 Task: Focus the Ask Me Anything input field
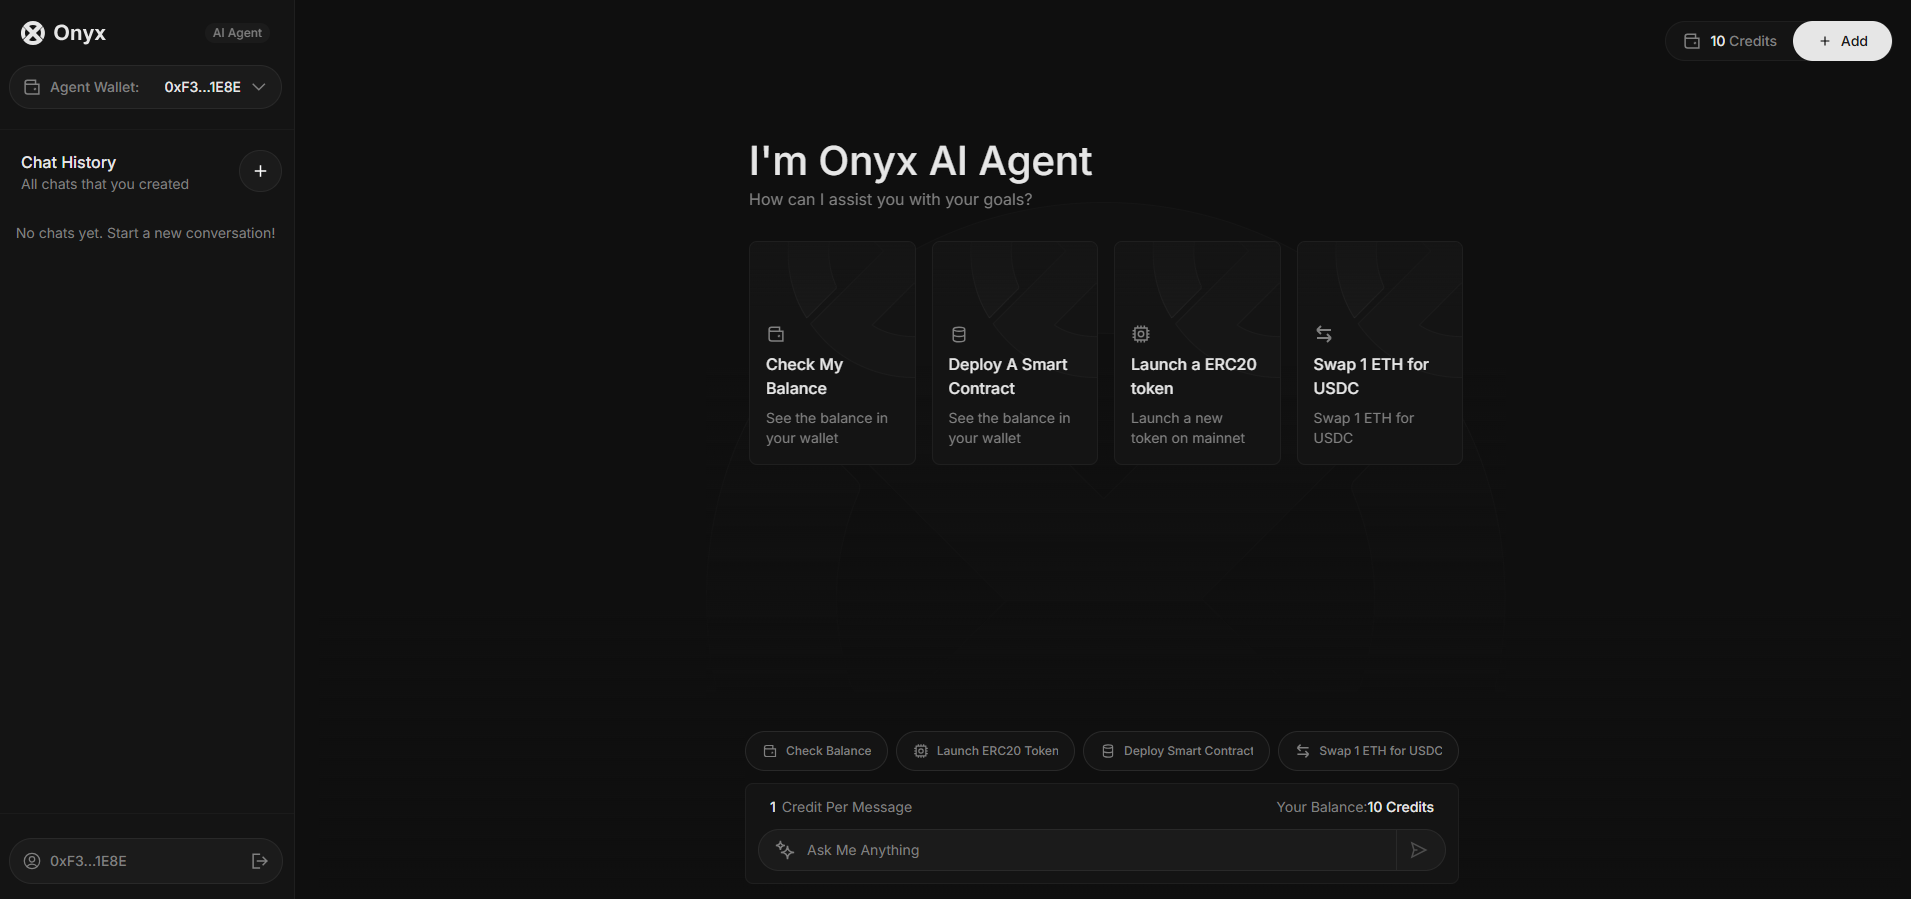1090,850
